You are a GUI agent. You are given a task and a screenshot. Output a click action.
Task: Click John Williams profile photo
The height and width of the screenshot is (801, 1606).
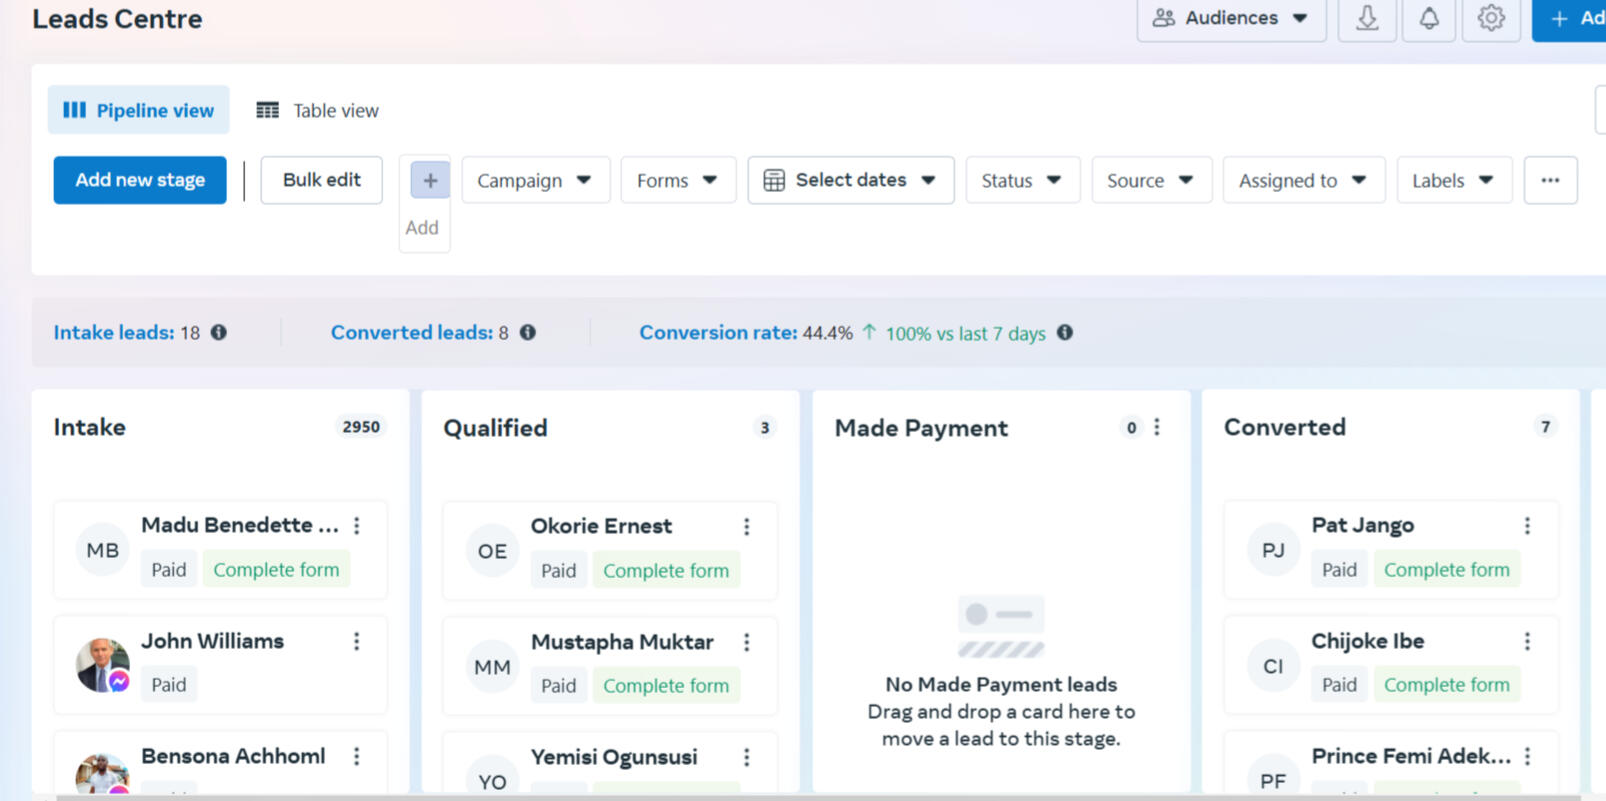102,665
